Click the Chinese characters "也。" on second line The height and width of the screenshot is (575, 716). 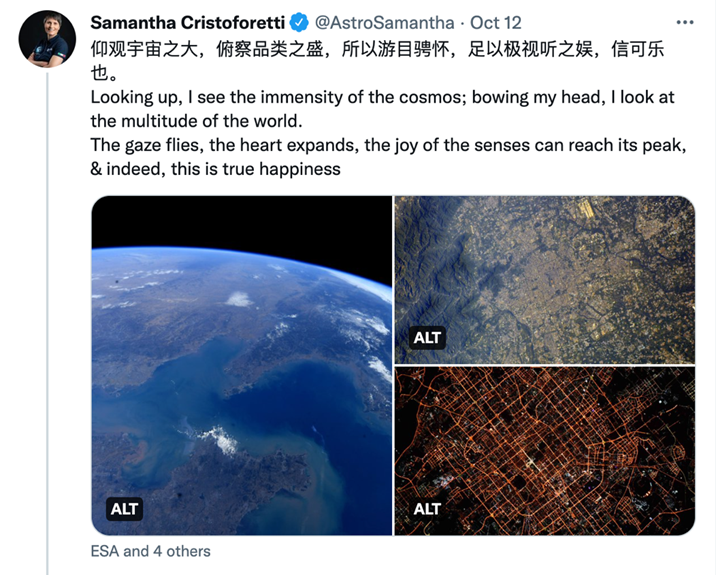tap(105, 73)
